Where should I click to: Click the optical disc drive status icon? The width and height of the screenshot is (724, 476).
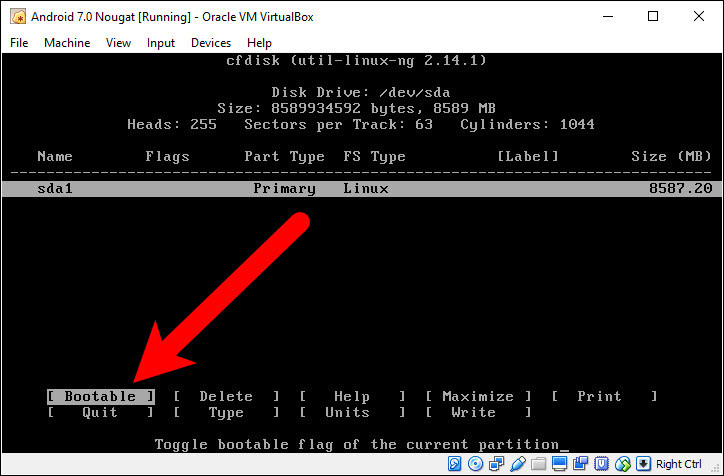[475, 464]
